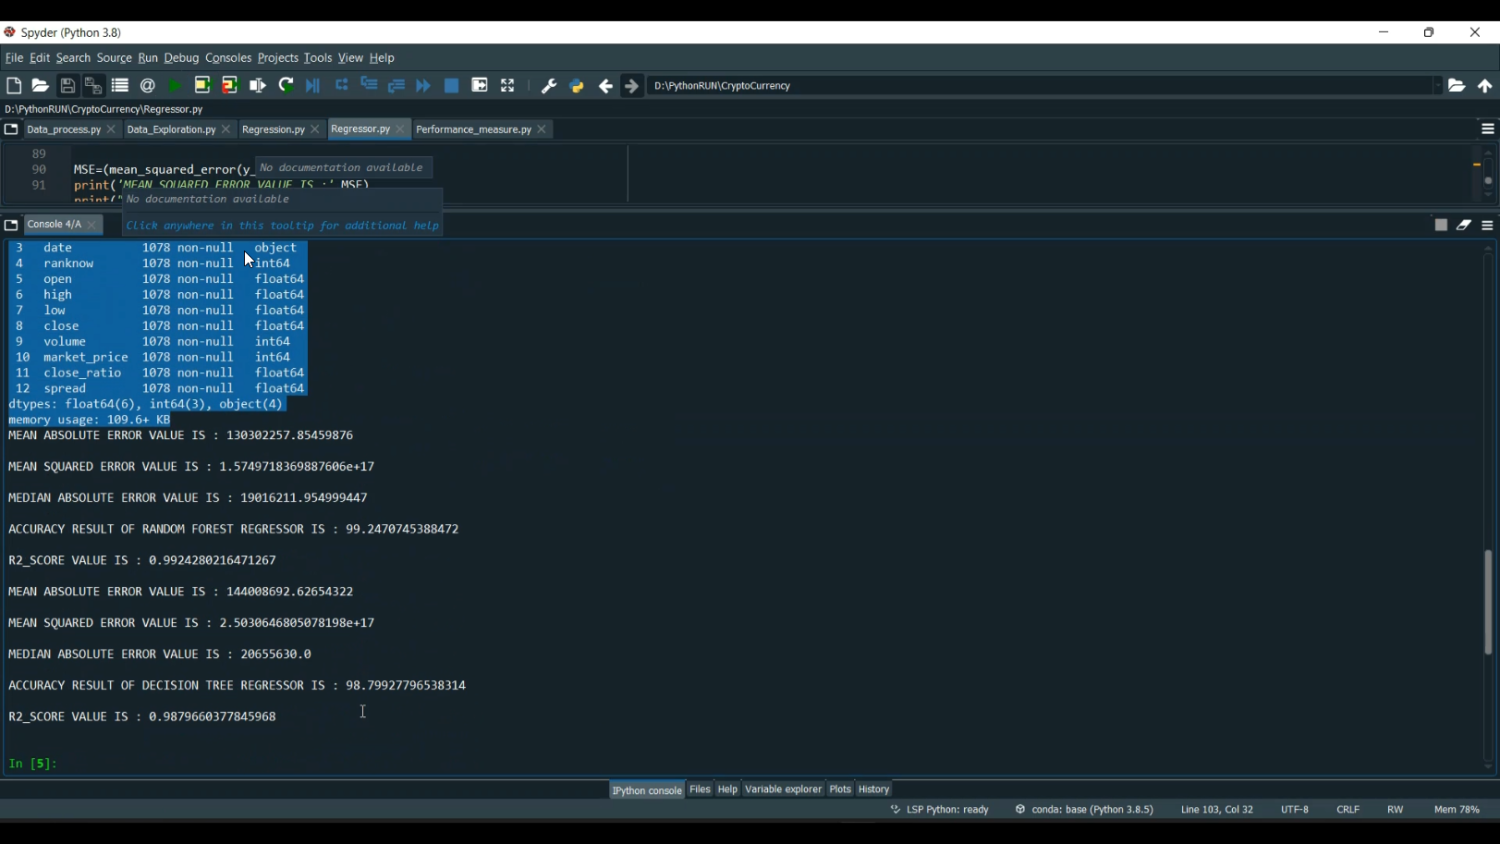Open the Debug menu
The width and height of the screenshot is (1500, 844).
tap(181, 58)
